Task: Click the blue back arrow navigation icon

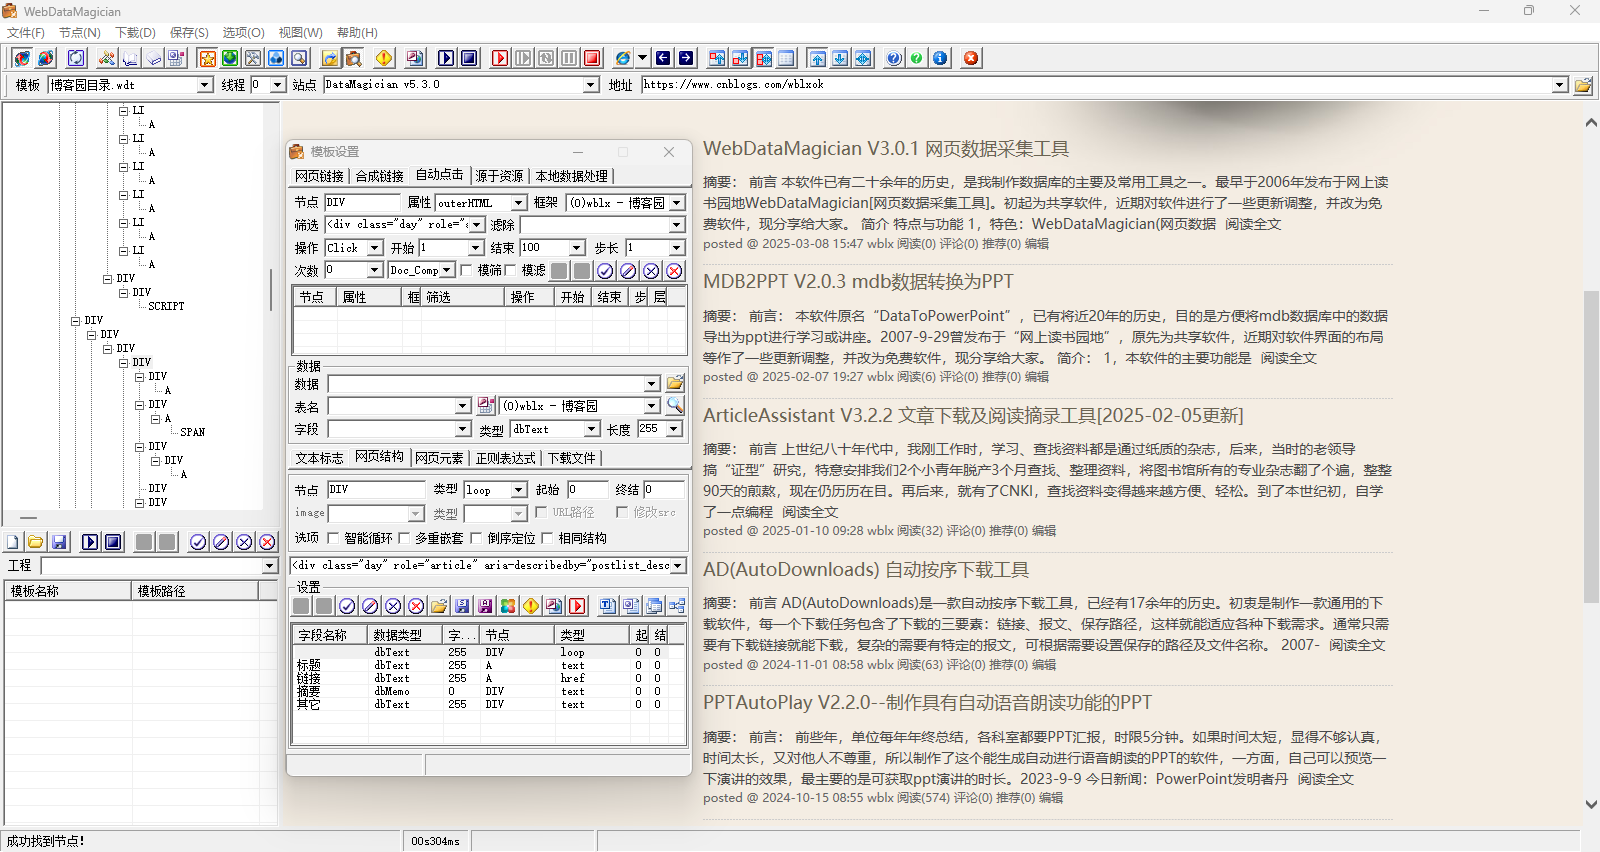Action: [663, 58]
